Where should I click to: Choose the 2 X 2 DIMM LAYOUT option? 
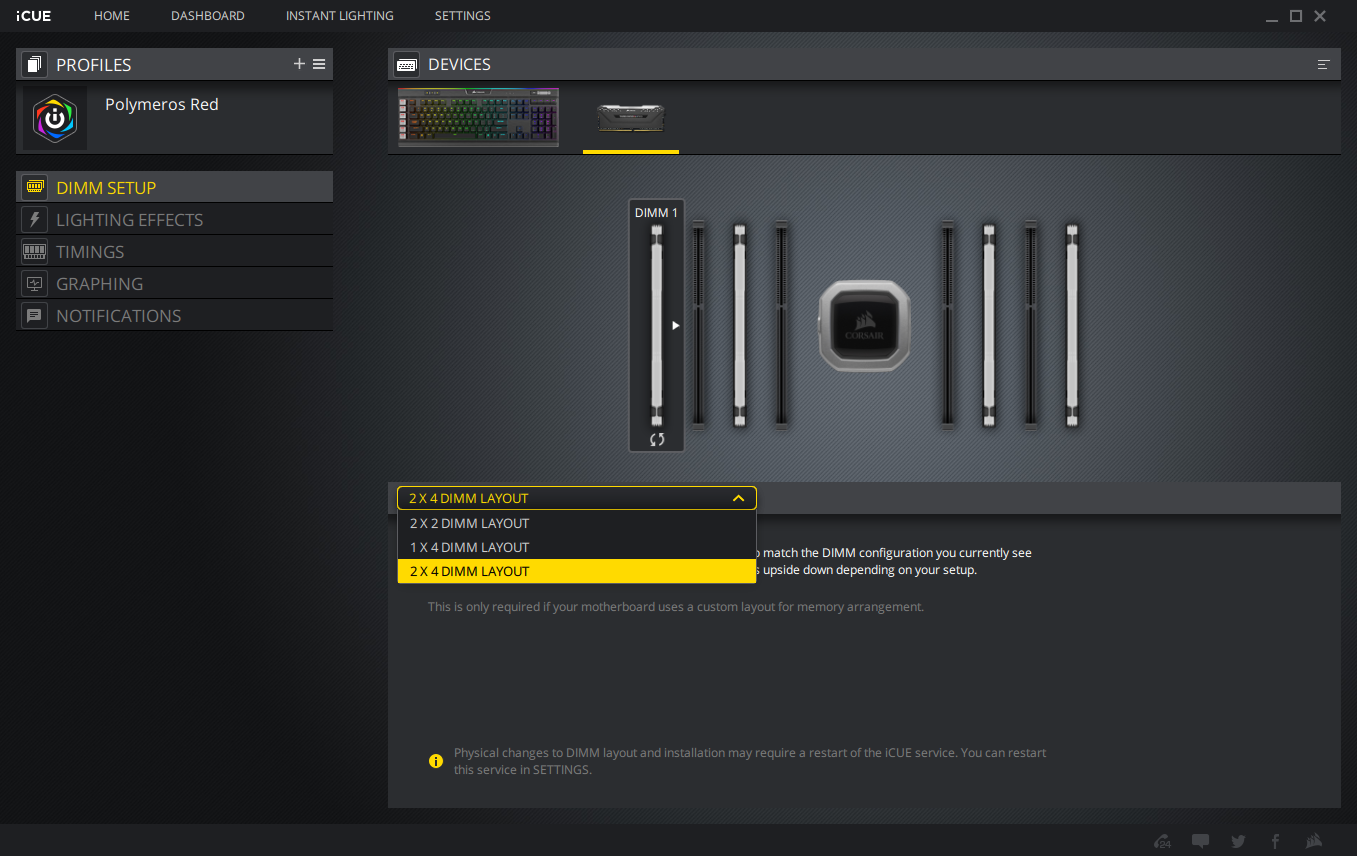(x=577, y=523)
